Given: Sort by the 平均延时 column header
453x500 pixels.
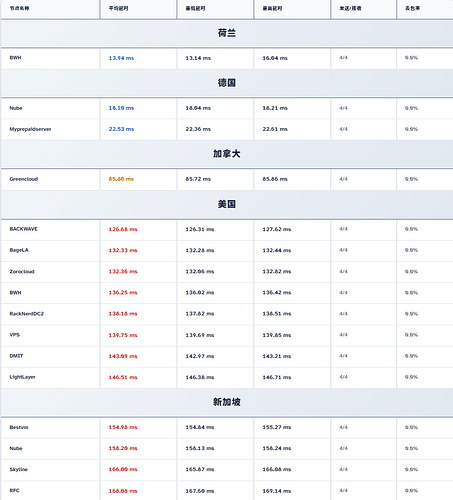Looking at the screenshot, I should pyautogui.click(x=118, y=8).
